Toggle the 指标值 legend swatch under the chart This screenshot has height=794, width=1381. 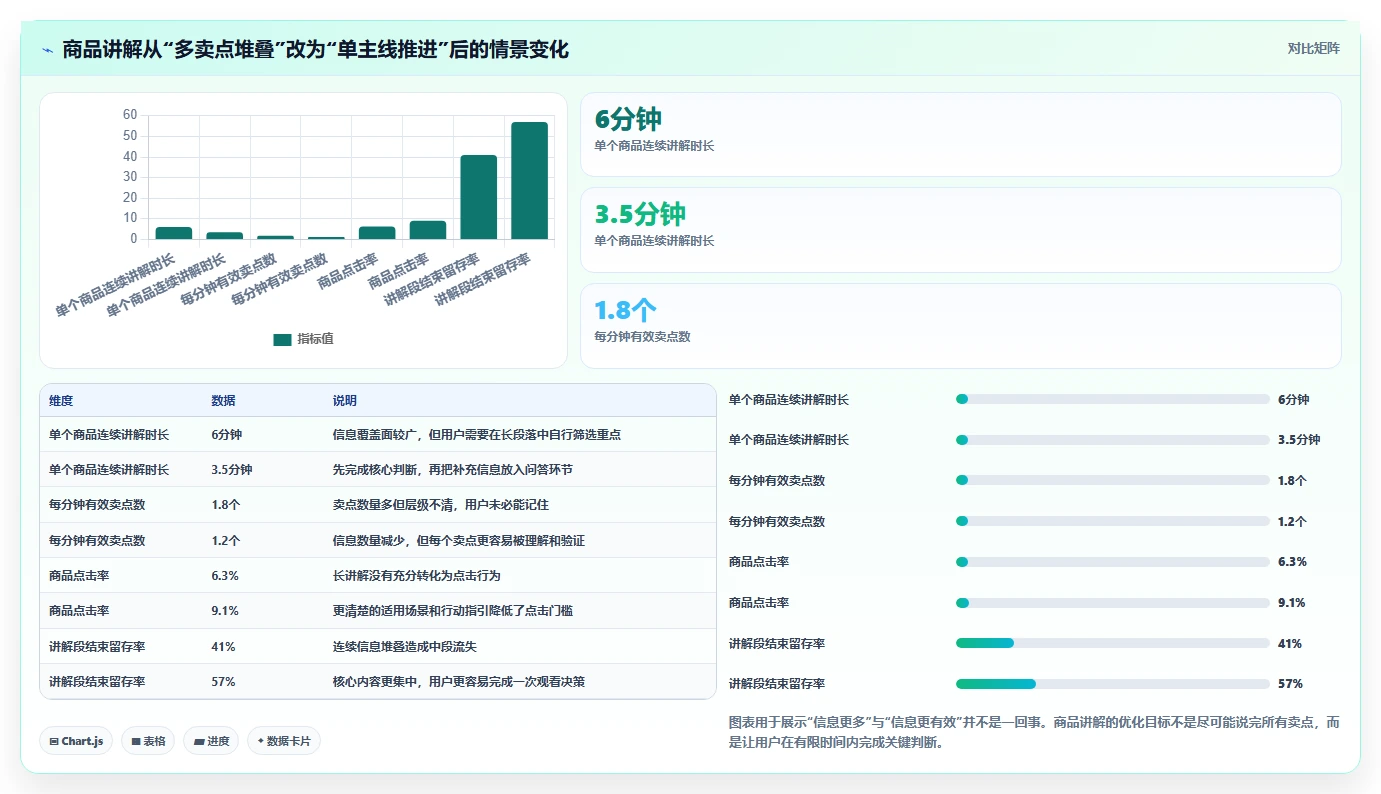pyautogui.click(x=282, y=339)
